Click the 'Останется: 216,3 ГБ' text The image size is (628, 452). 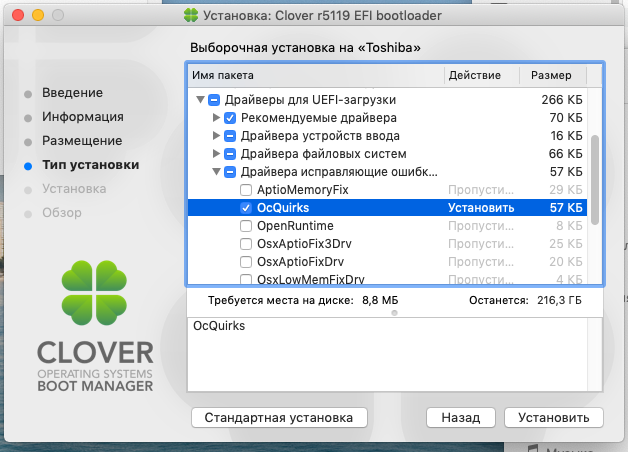[x=525, y=300]
